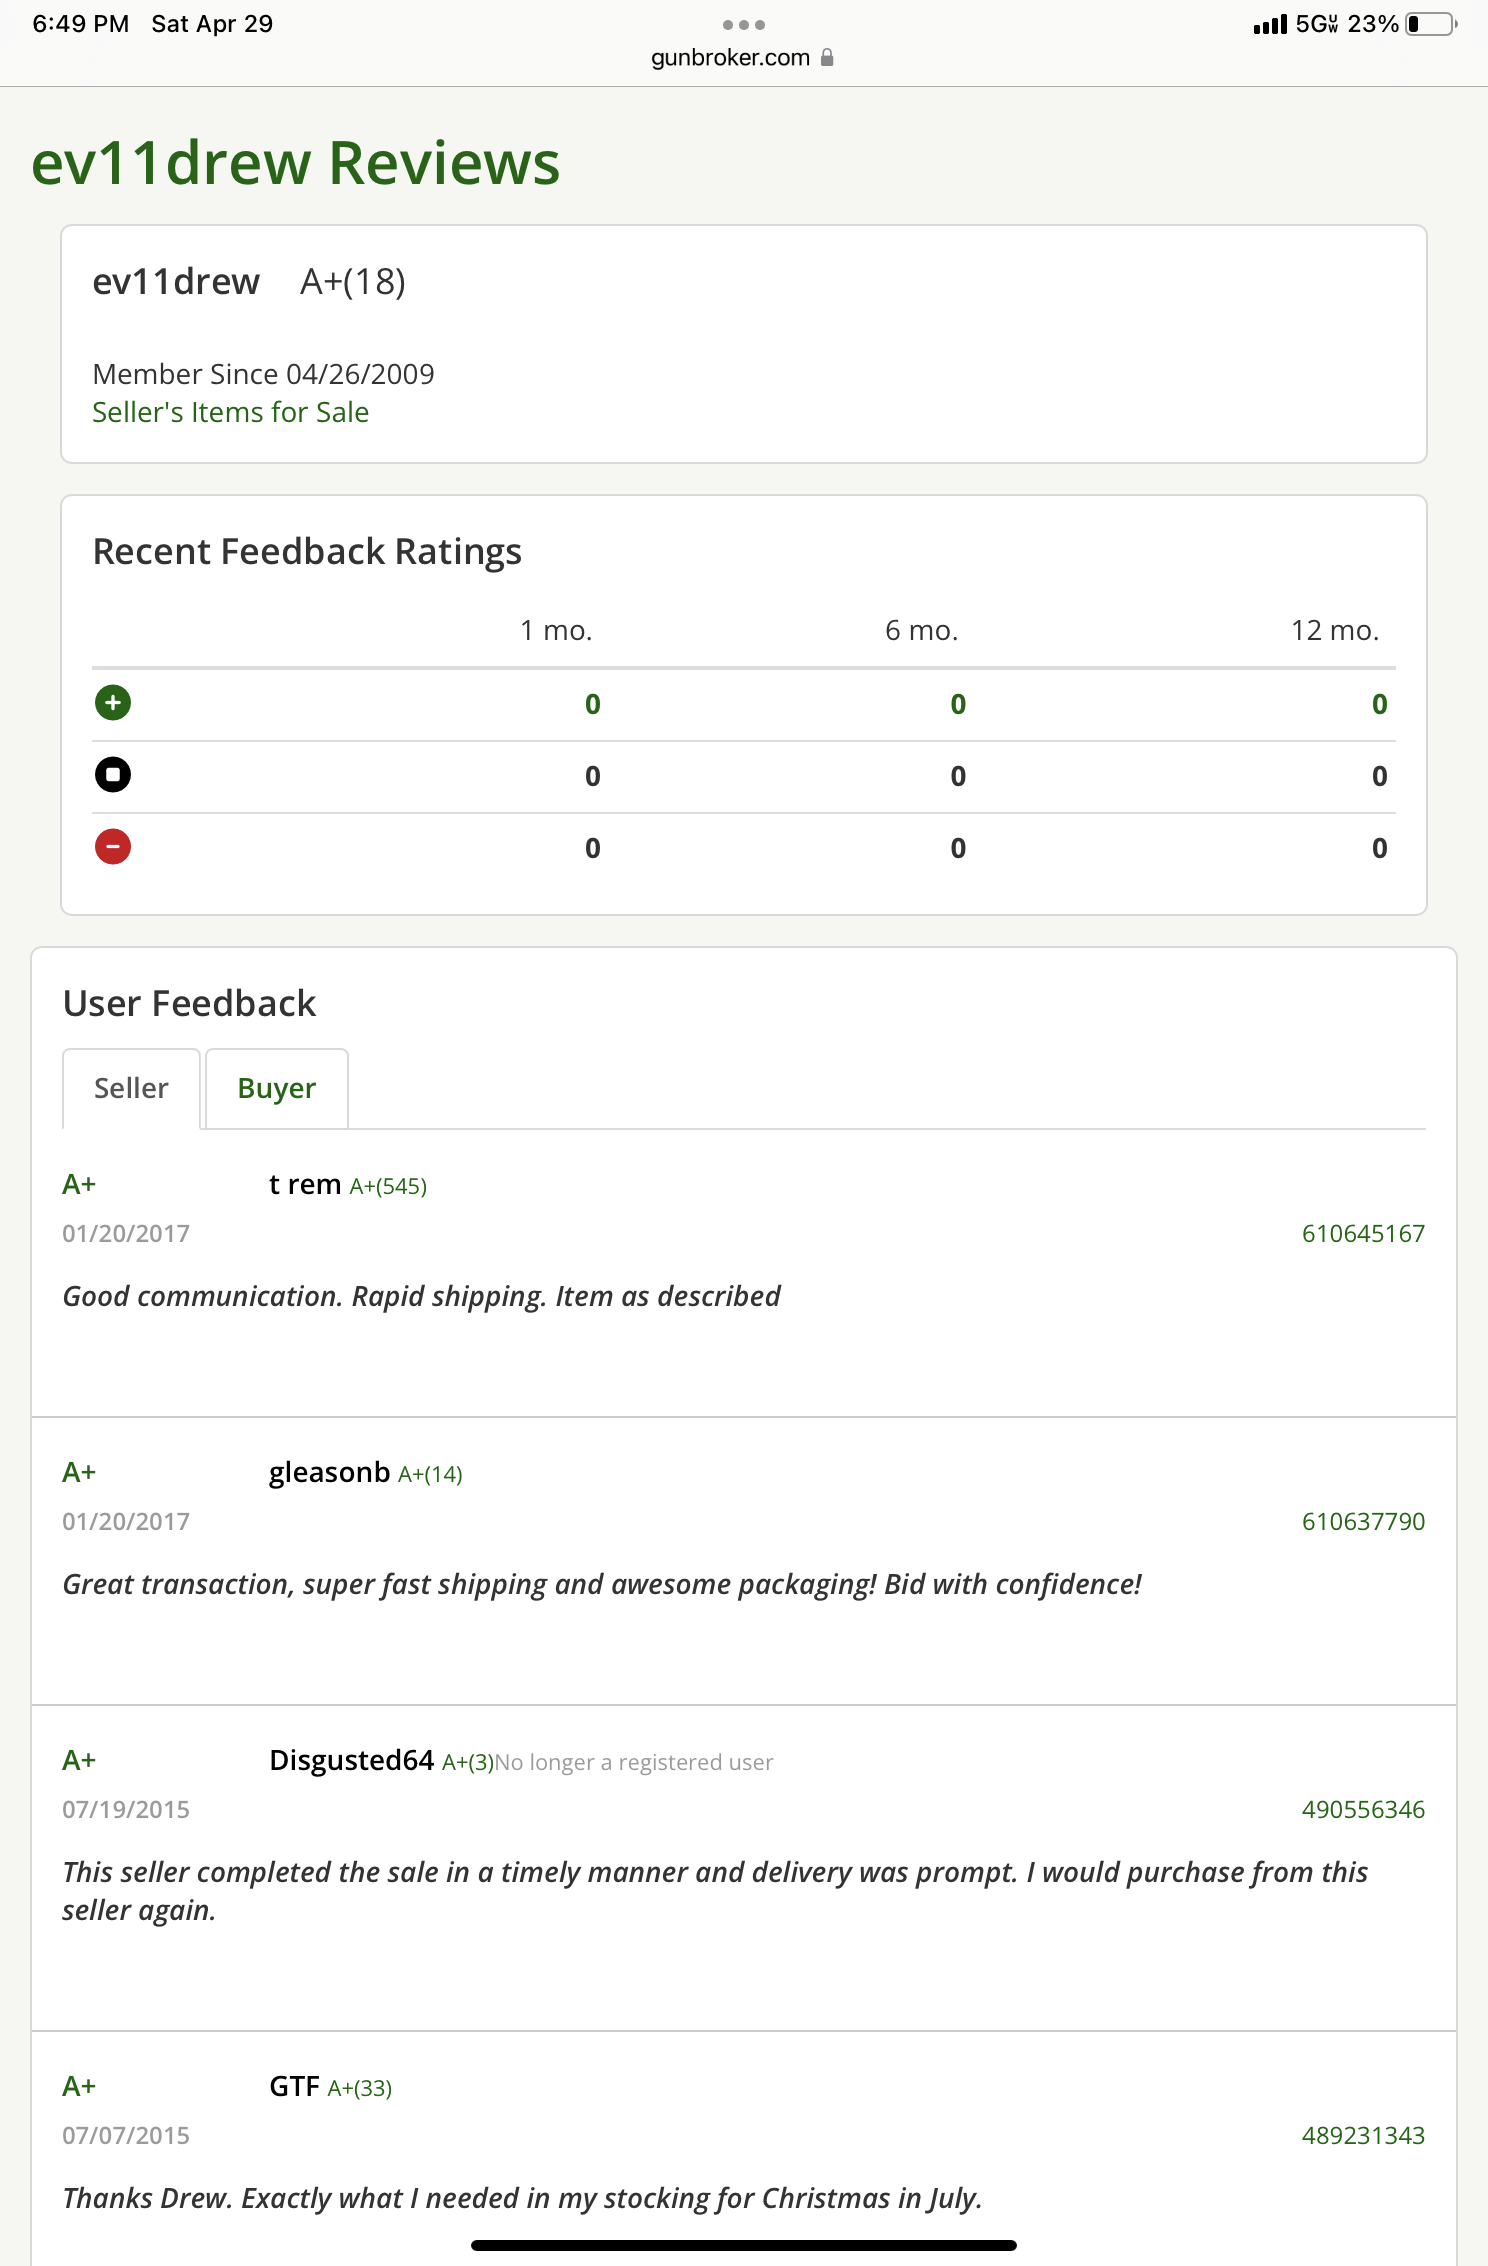
Task: Open item number 490556346
Action: click(1363, 1809)
